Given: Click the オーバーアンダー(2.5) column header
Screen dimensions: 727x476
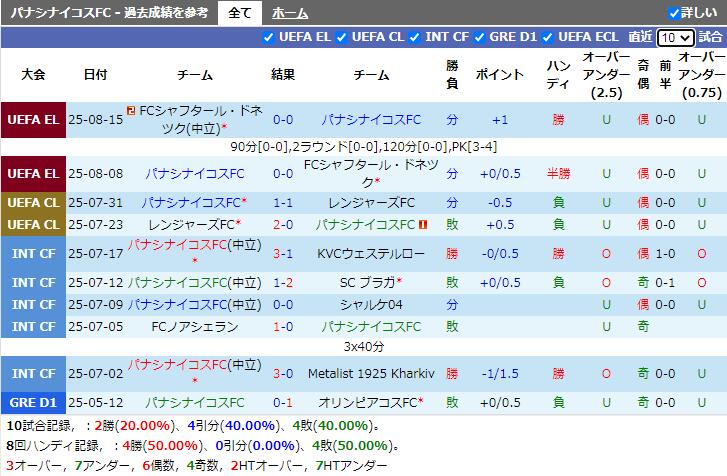Looking at the screenshot, I should pos(606,74).
